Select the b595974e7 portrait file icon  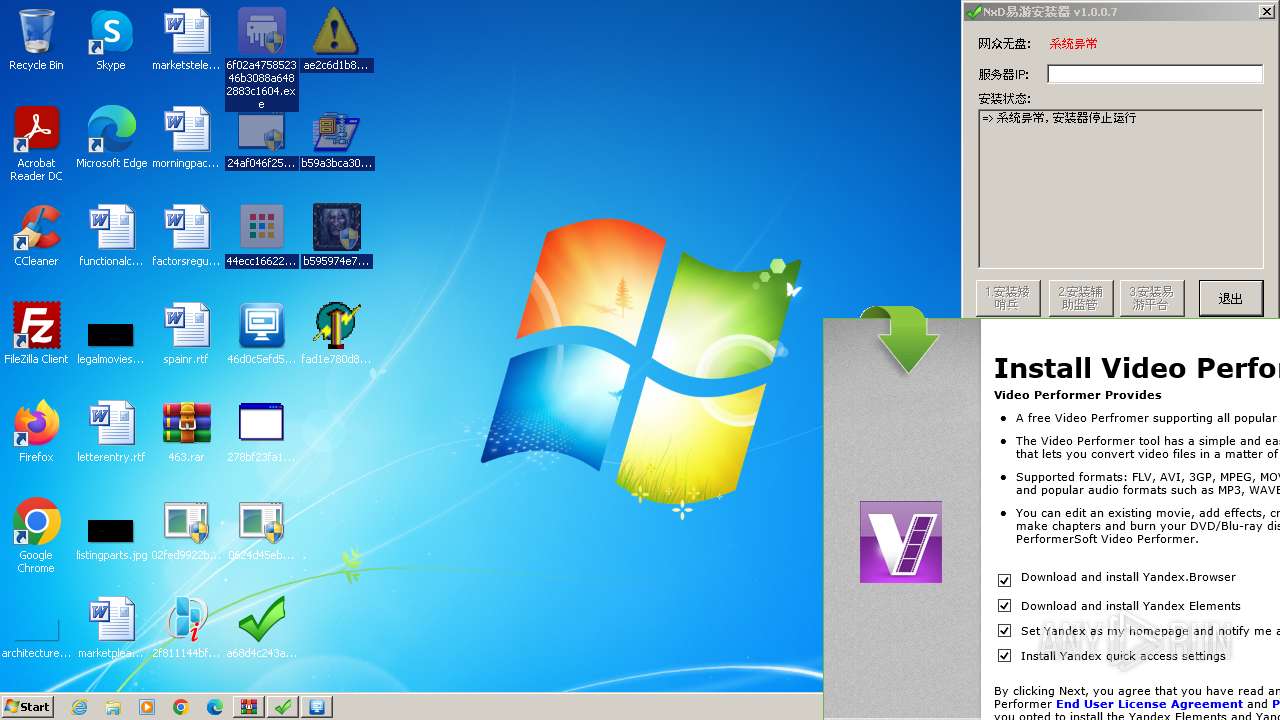click(x=336, y=236)
